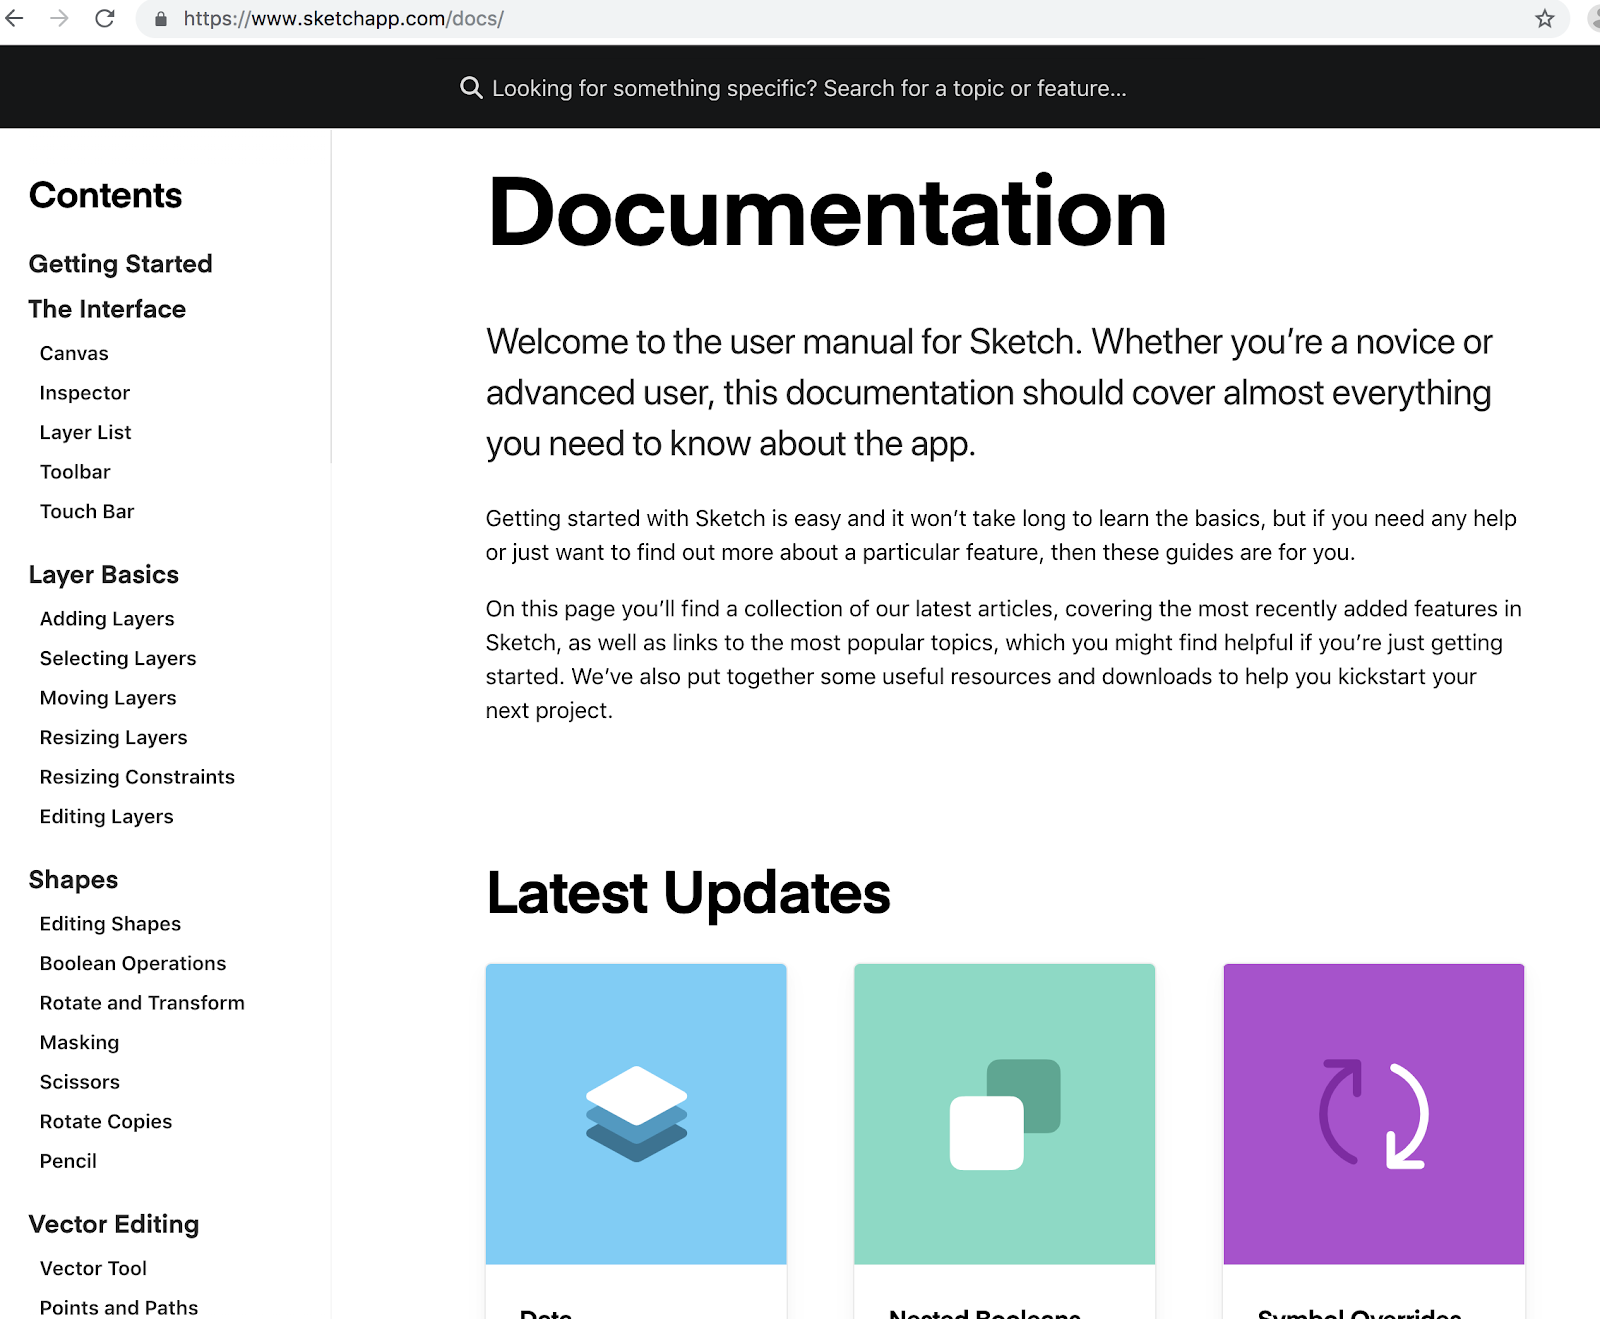1600x1319 pixels.
Task: Click the overlapping squares icon in green card
Action: pyautogui.click(x=1005, y=1114)
